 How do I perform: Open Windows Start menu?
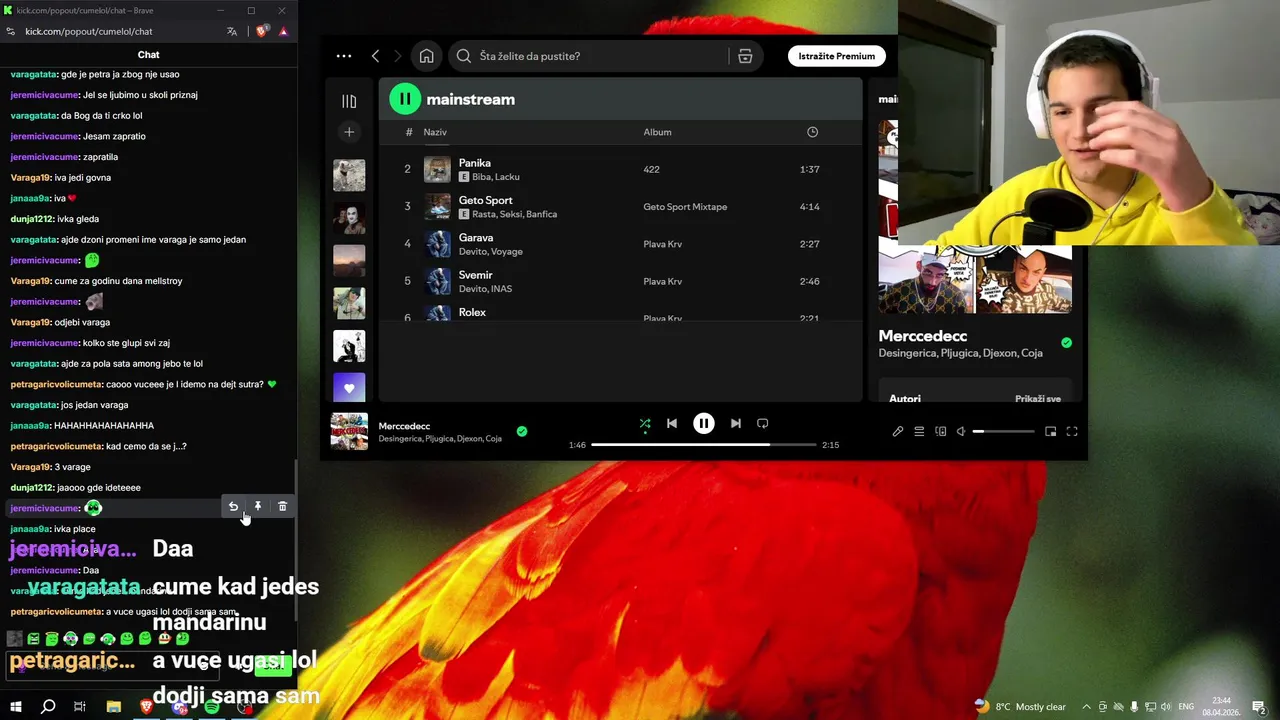pyautogui.click(x=15, y=706)
